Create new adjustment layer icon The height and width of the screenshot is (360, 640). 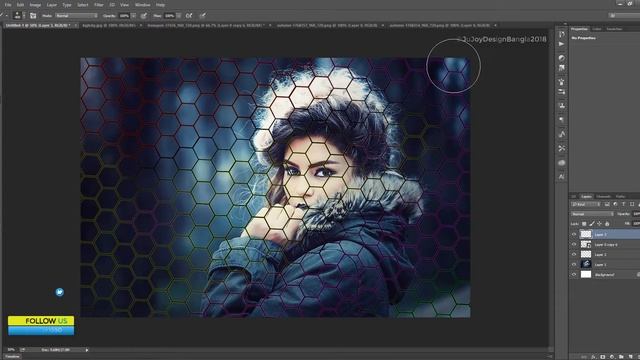click(x=612, y=357)
